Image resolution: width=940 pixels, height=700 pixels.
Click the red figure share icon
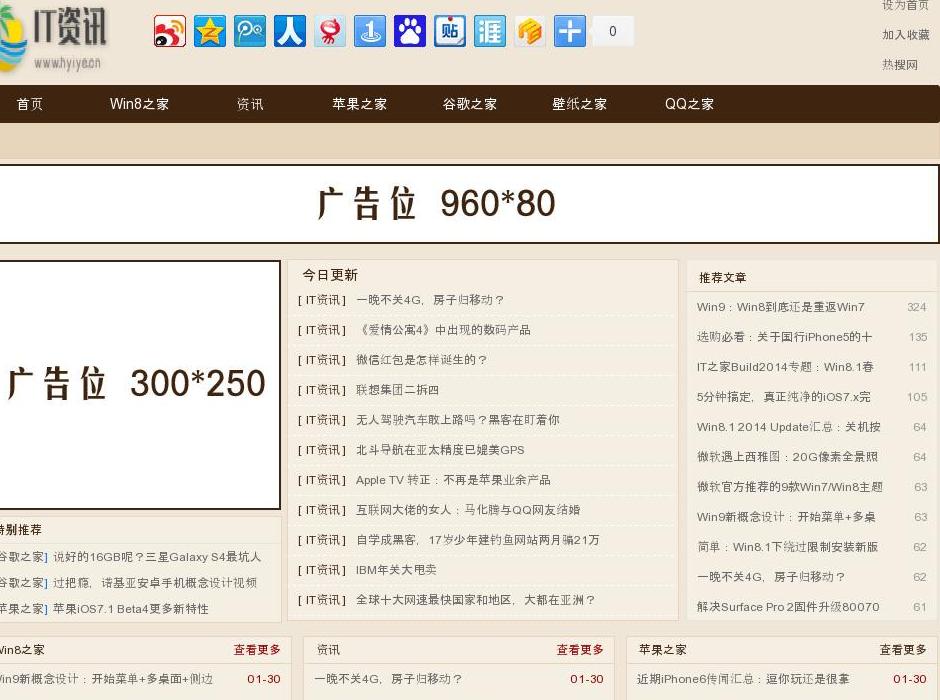tap(330, 31)
